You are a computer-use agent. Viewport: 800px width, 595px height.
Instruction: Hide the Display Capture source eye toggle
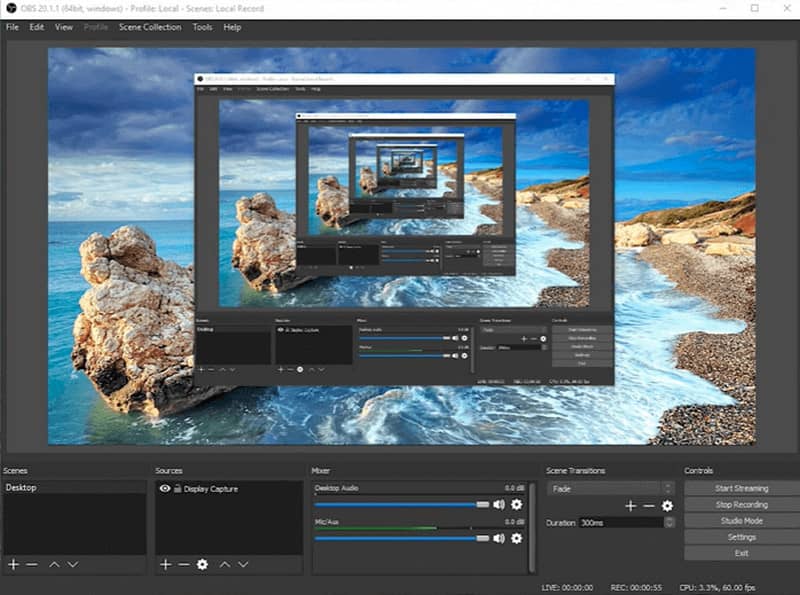pos(165,489)
